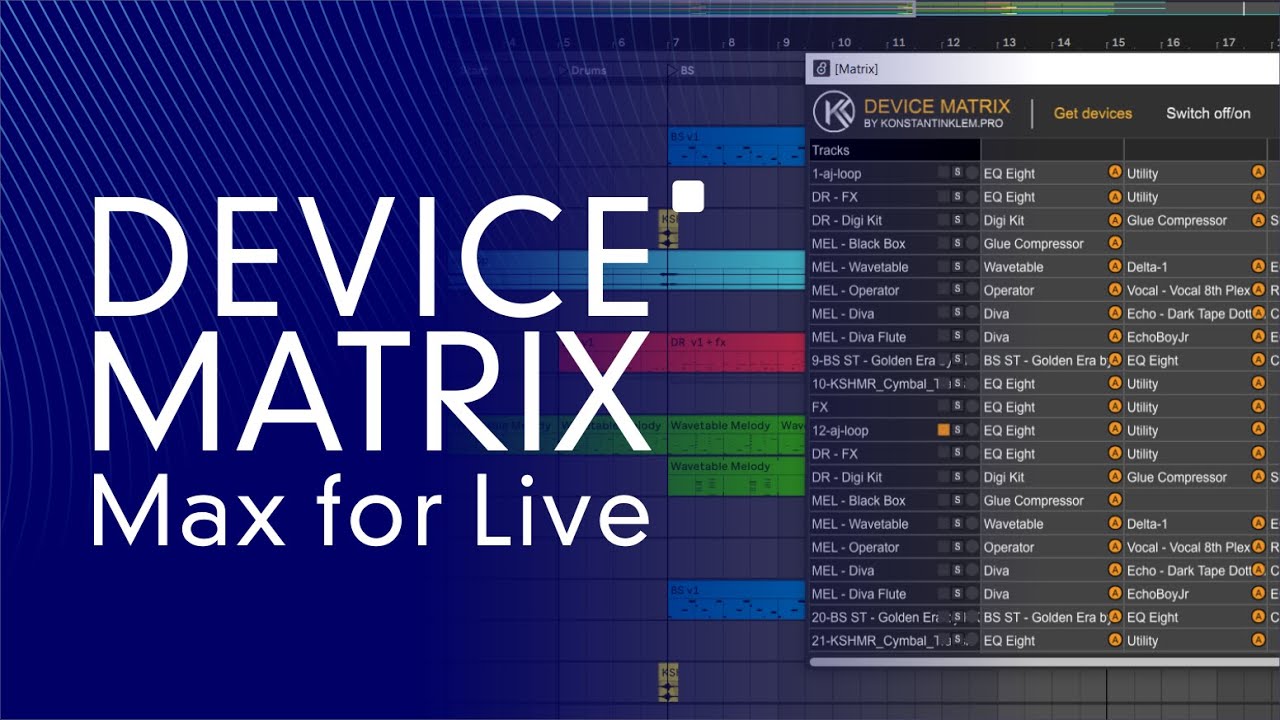Select the FX track name

[x=820, y=407]
